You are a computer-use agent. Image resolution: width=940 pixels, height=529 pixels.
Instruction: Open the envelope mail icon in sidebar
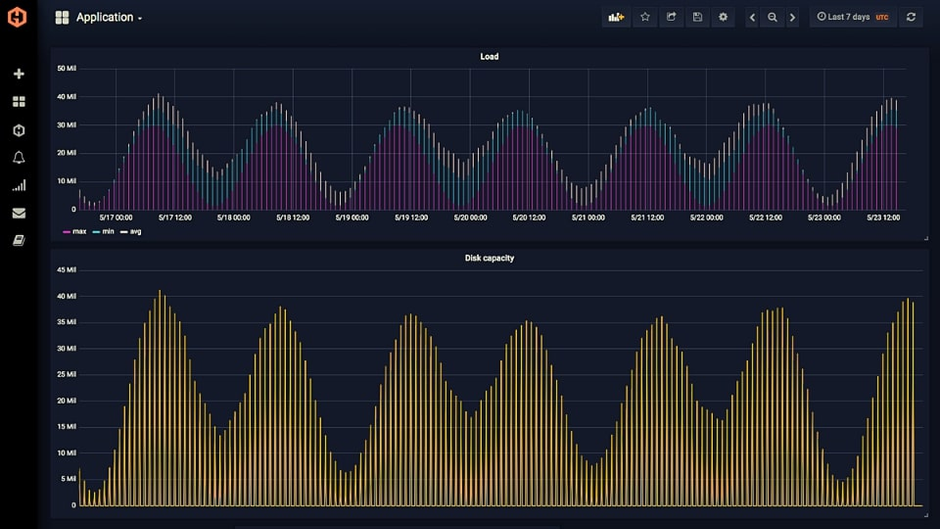(x=18, y=213)
